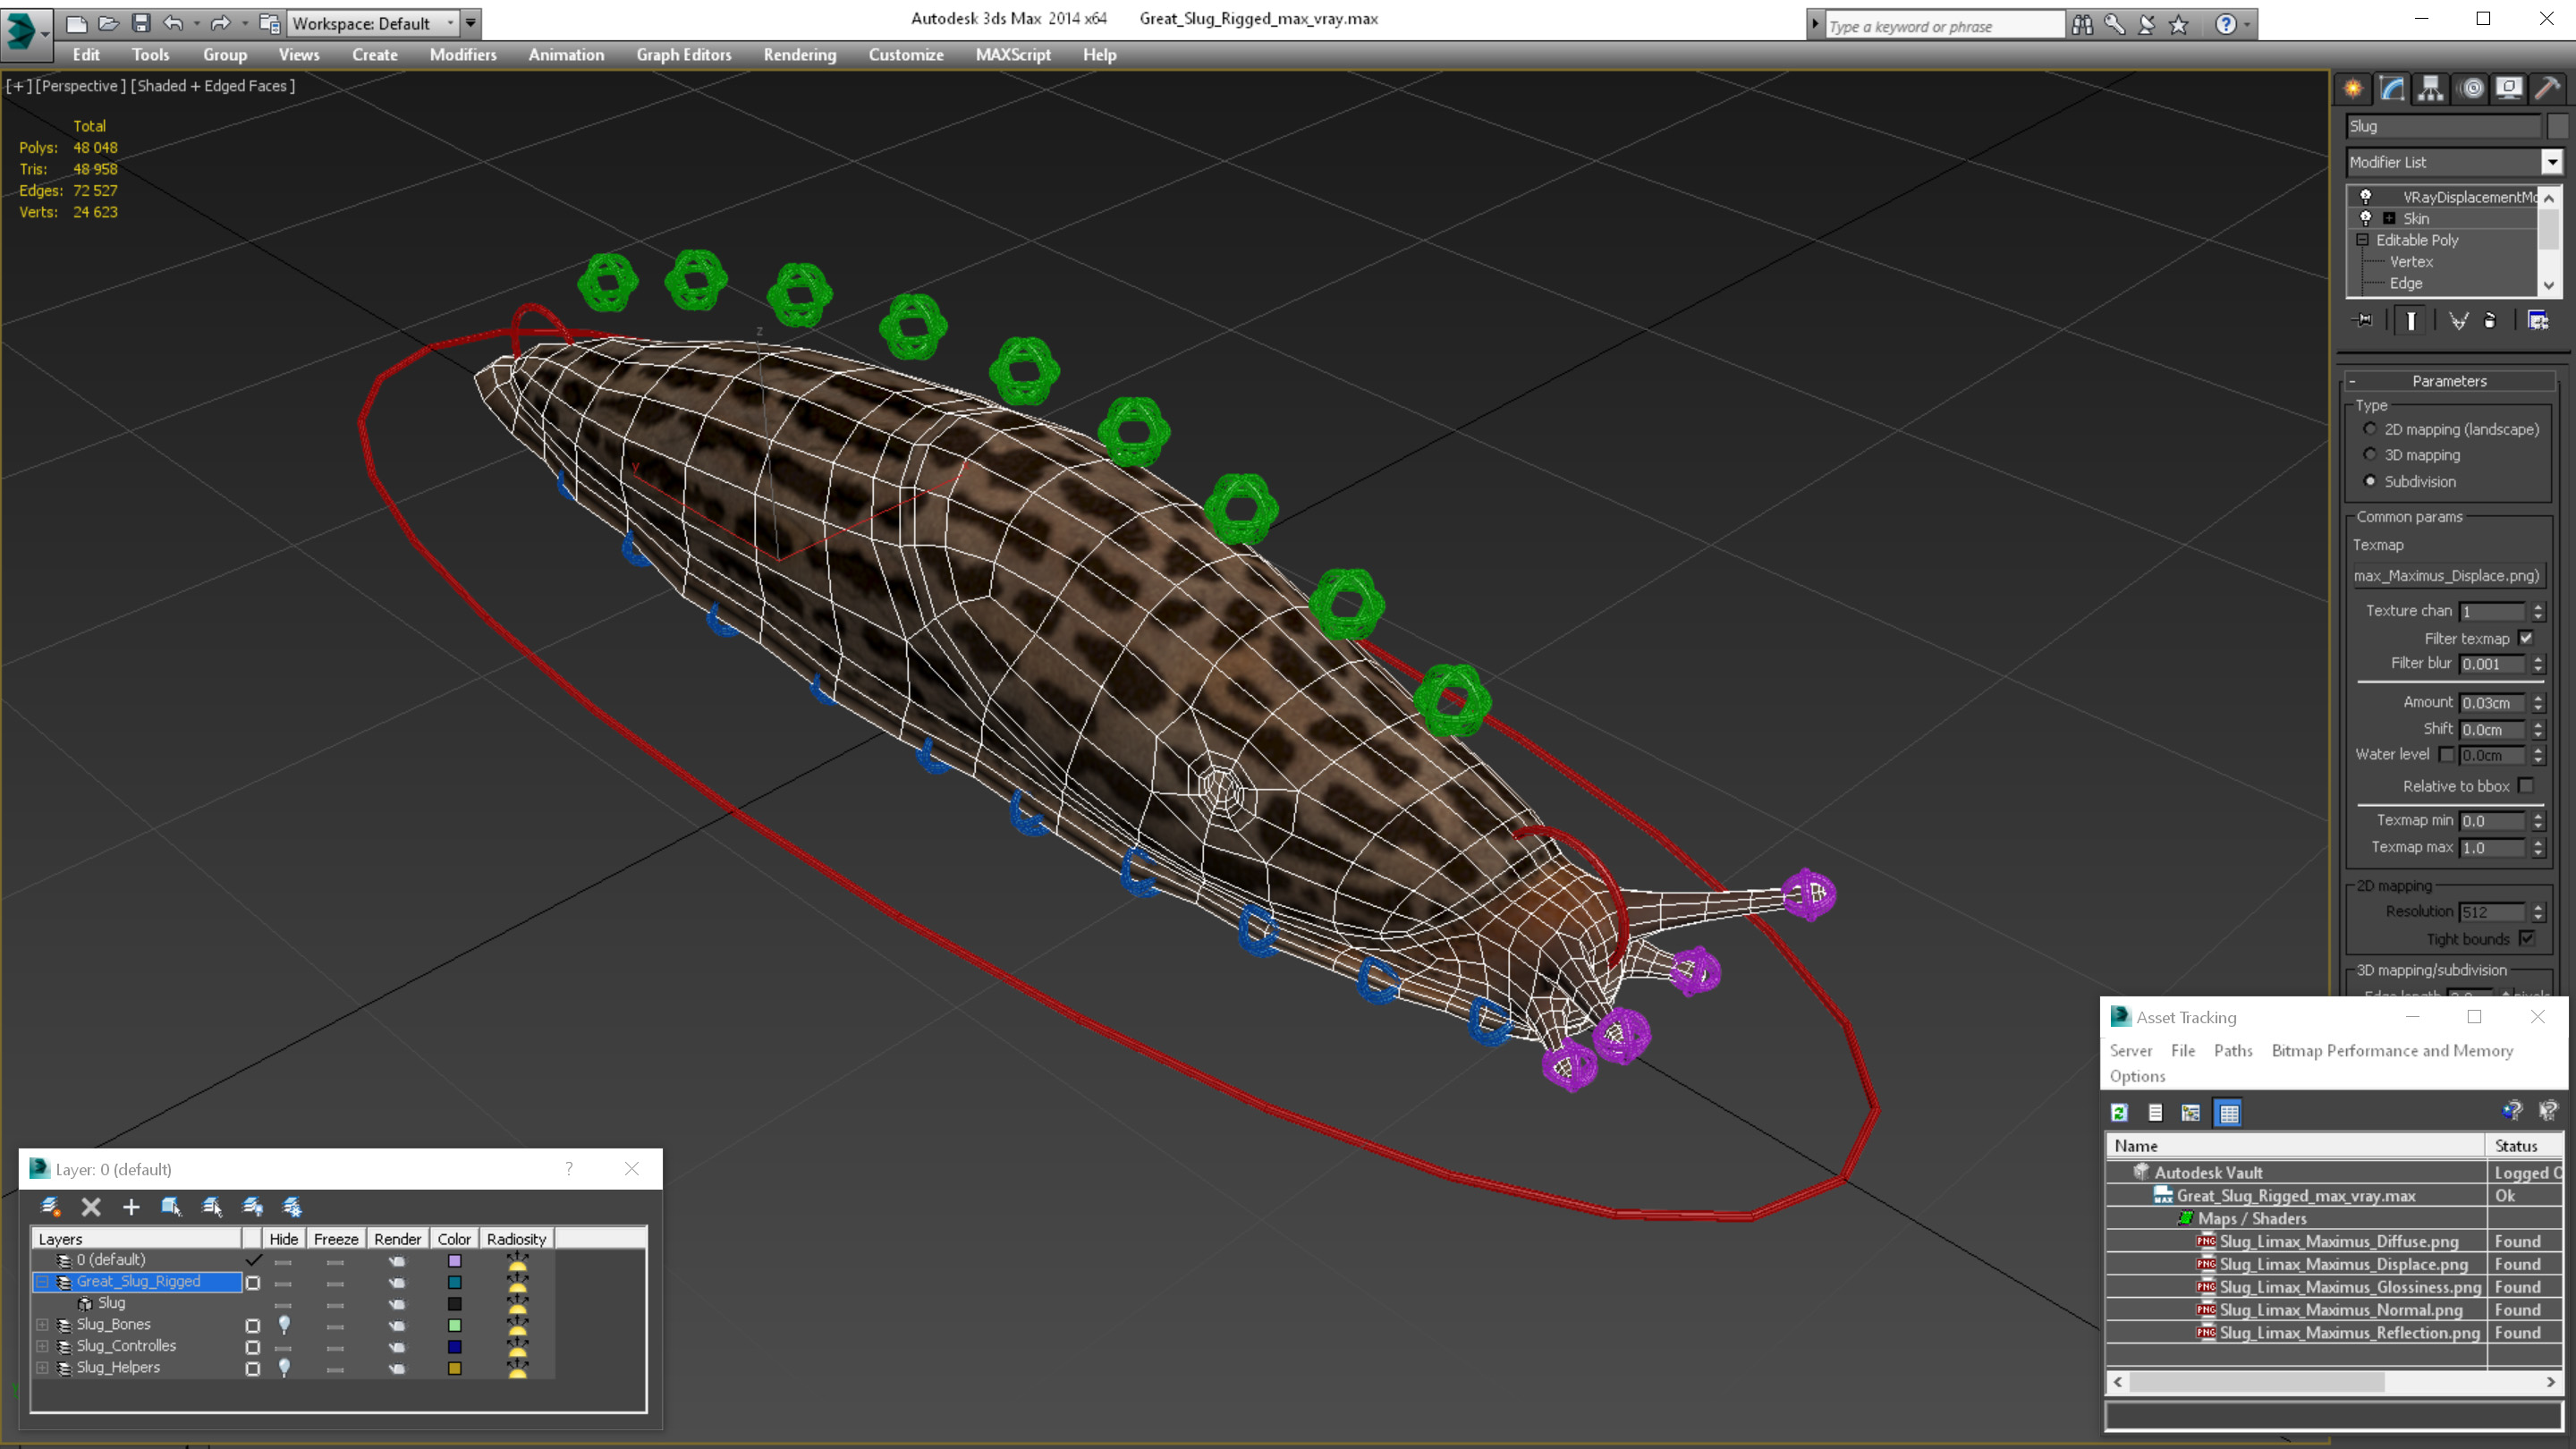
Task: Toggle Filter texmap checkbox
Action: 2526,638
